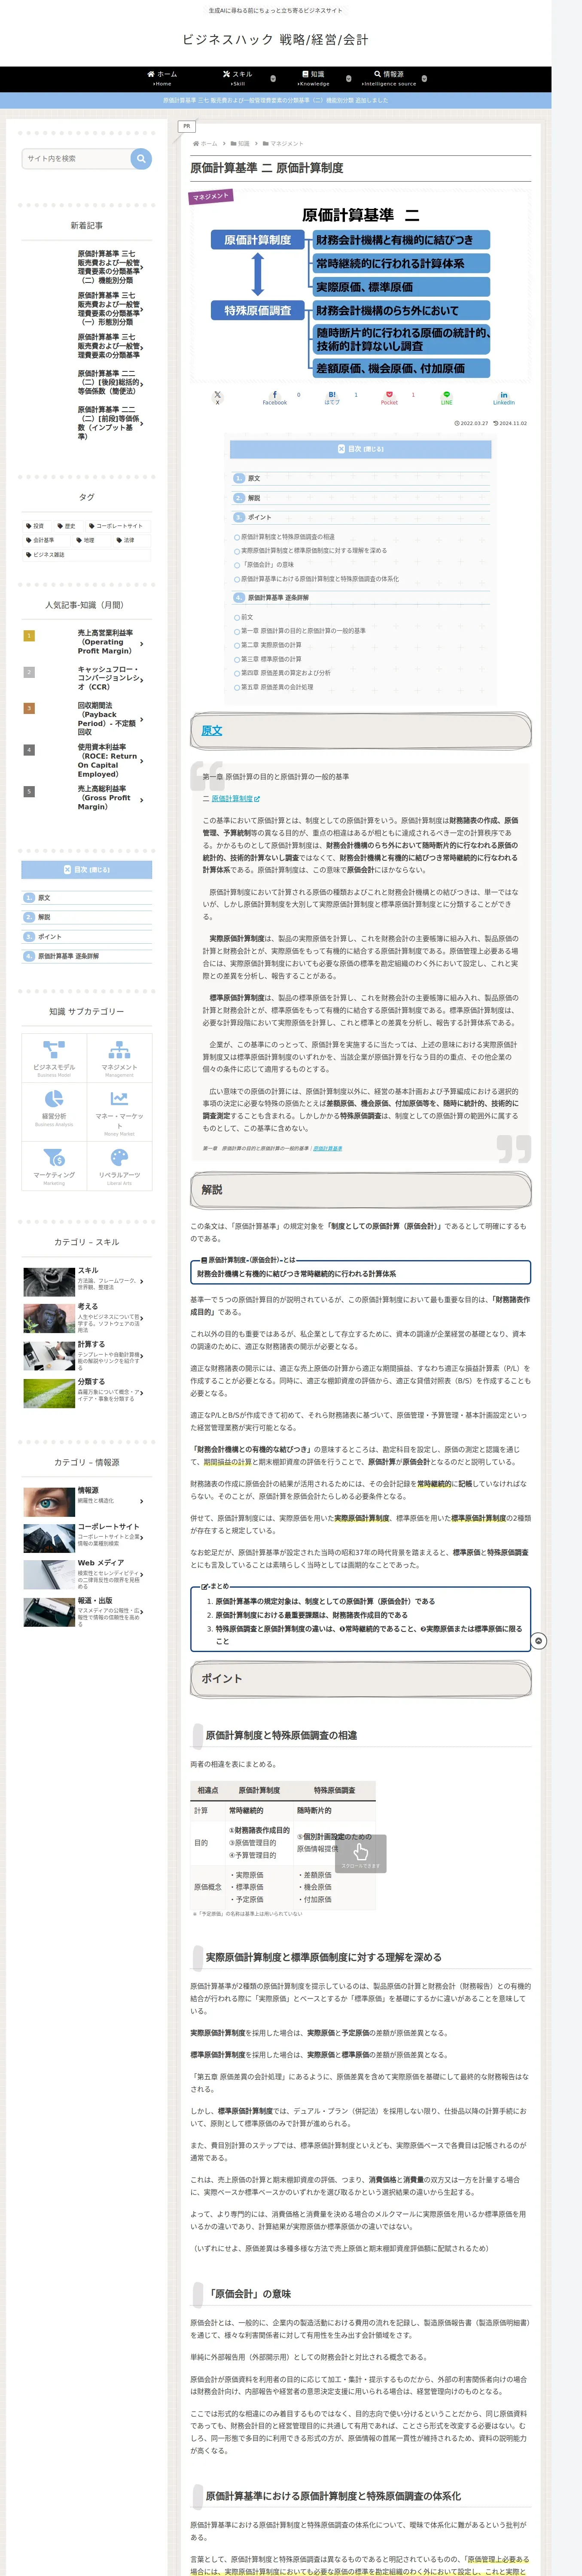Open 報道・出版 category thumbnail
Viewport: 582px width, 2576px height.
tap(48, 1612)
